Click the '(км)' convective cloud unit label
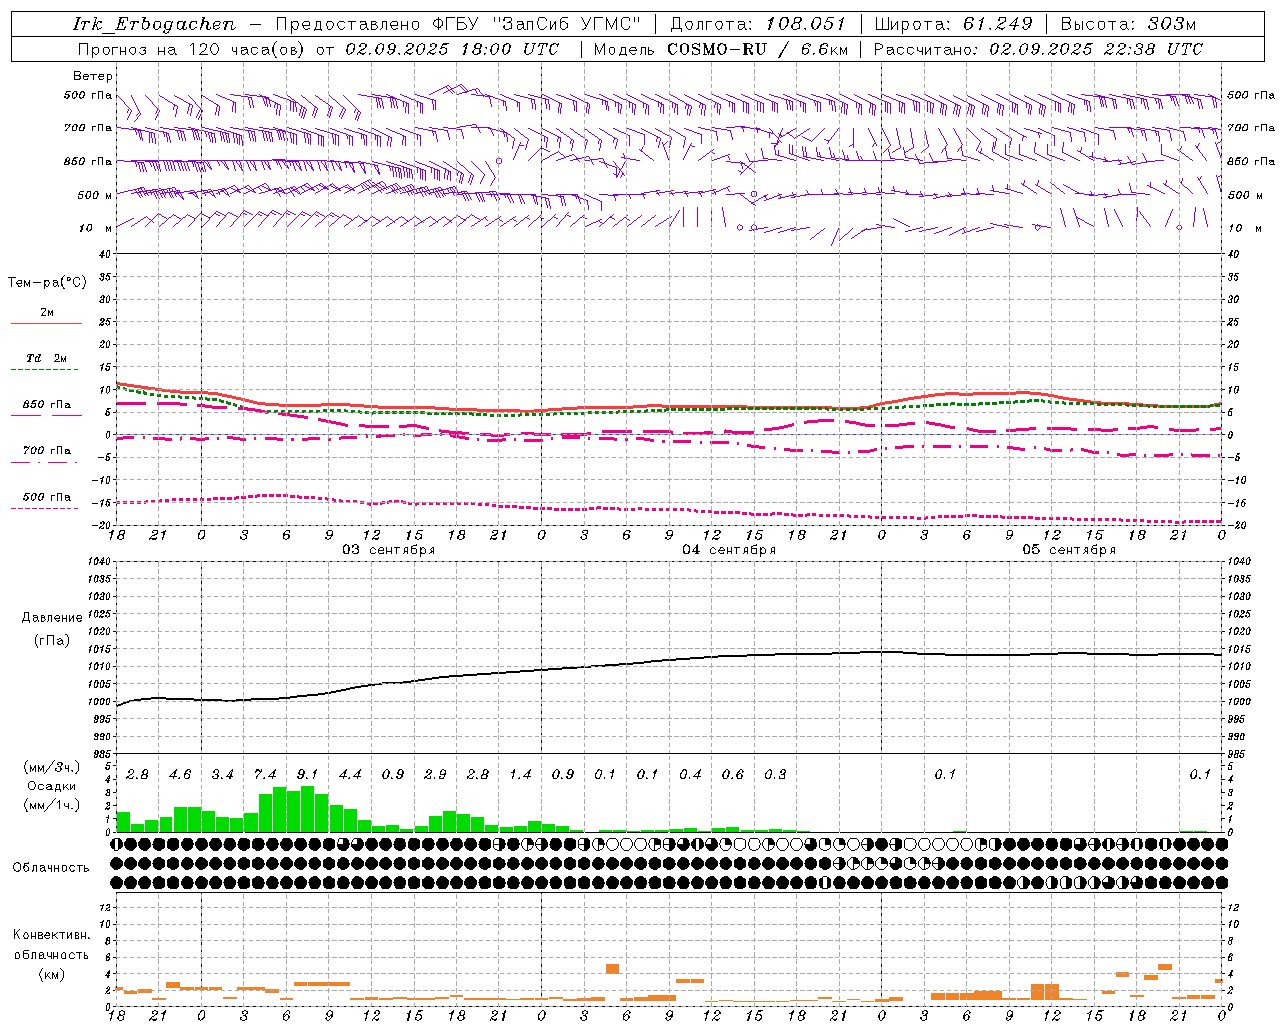Image resolution: width=1280 pixels, height=1024 pixels. (51, 974)
